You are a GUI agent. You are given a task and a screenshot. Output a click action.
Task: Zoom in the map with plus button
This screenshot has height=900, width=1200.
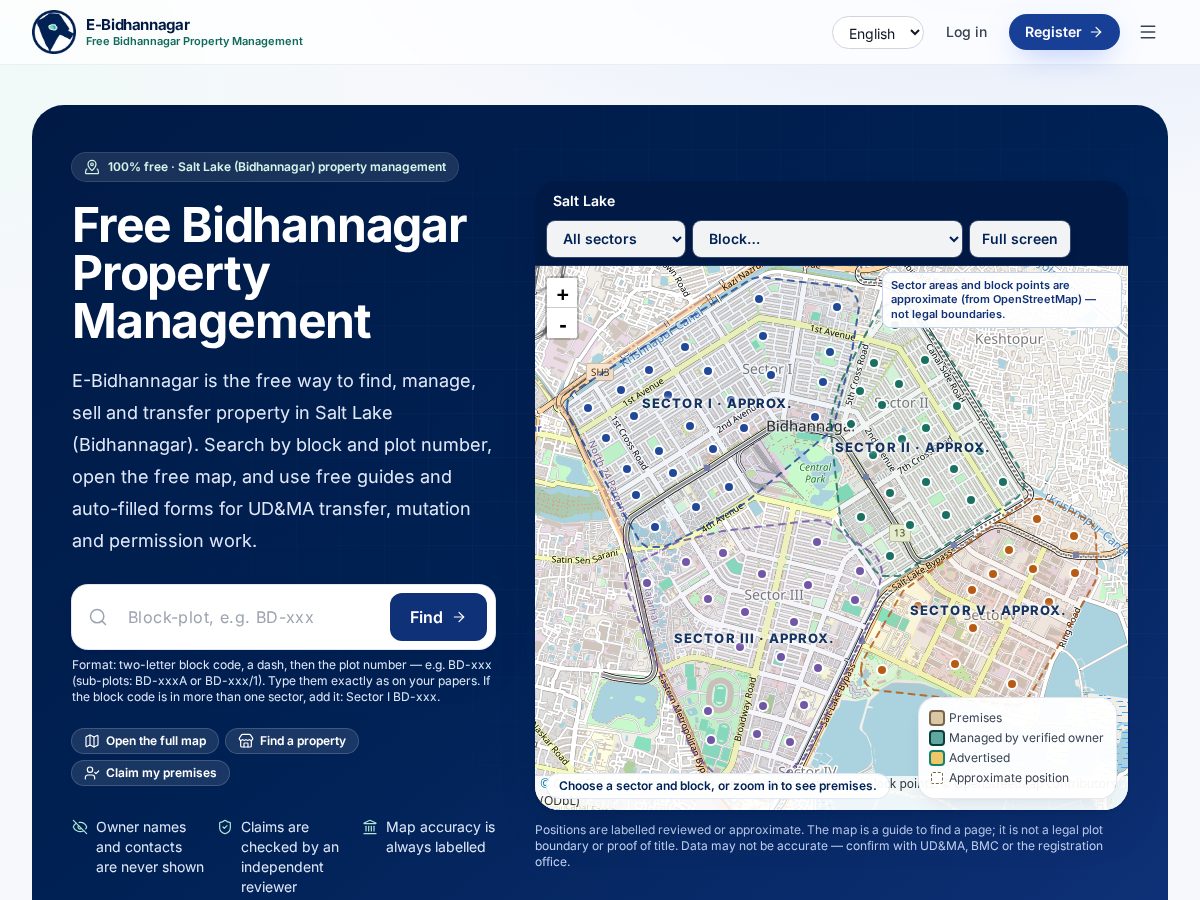click(562, 294)
